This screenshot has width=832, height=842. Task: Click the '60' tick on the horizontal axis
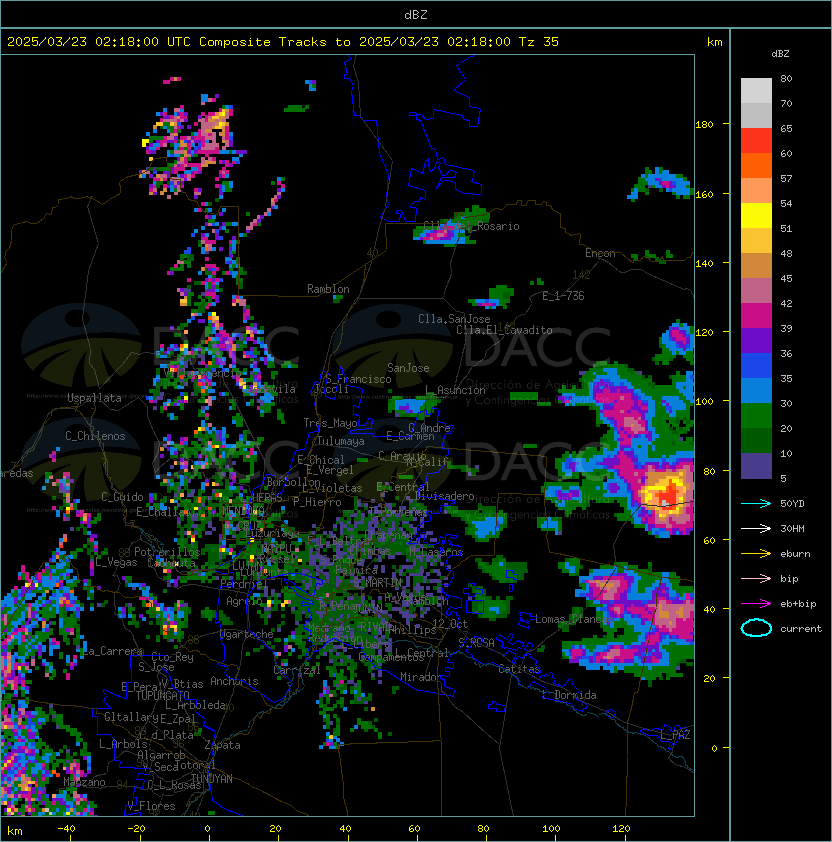pos(414,829)
